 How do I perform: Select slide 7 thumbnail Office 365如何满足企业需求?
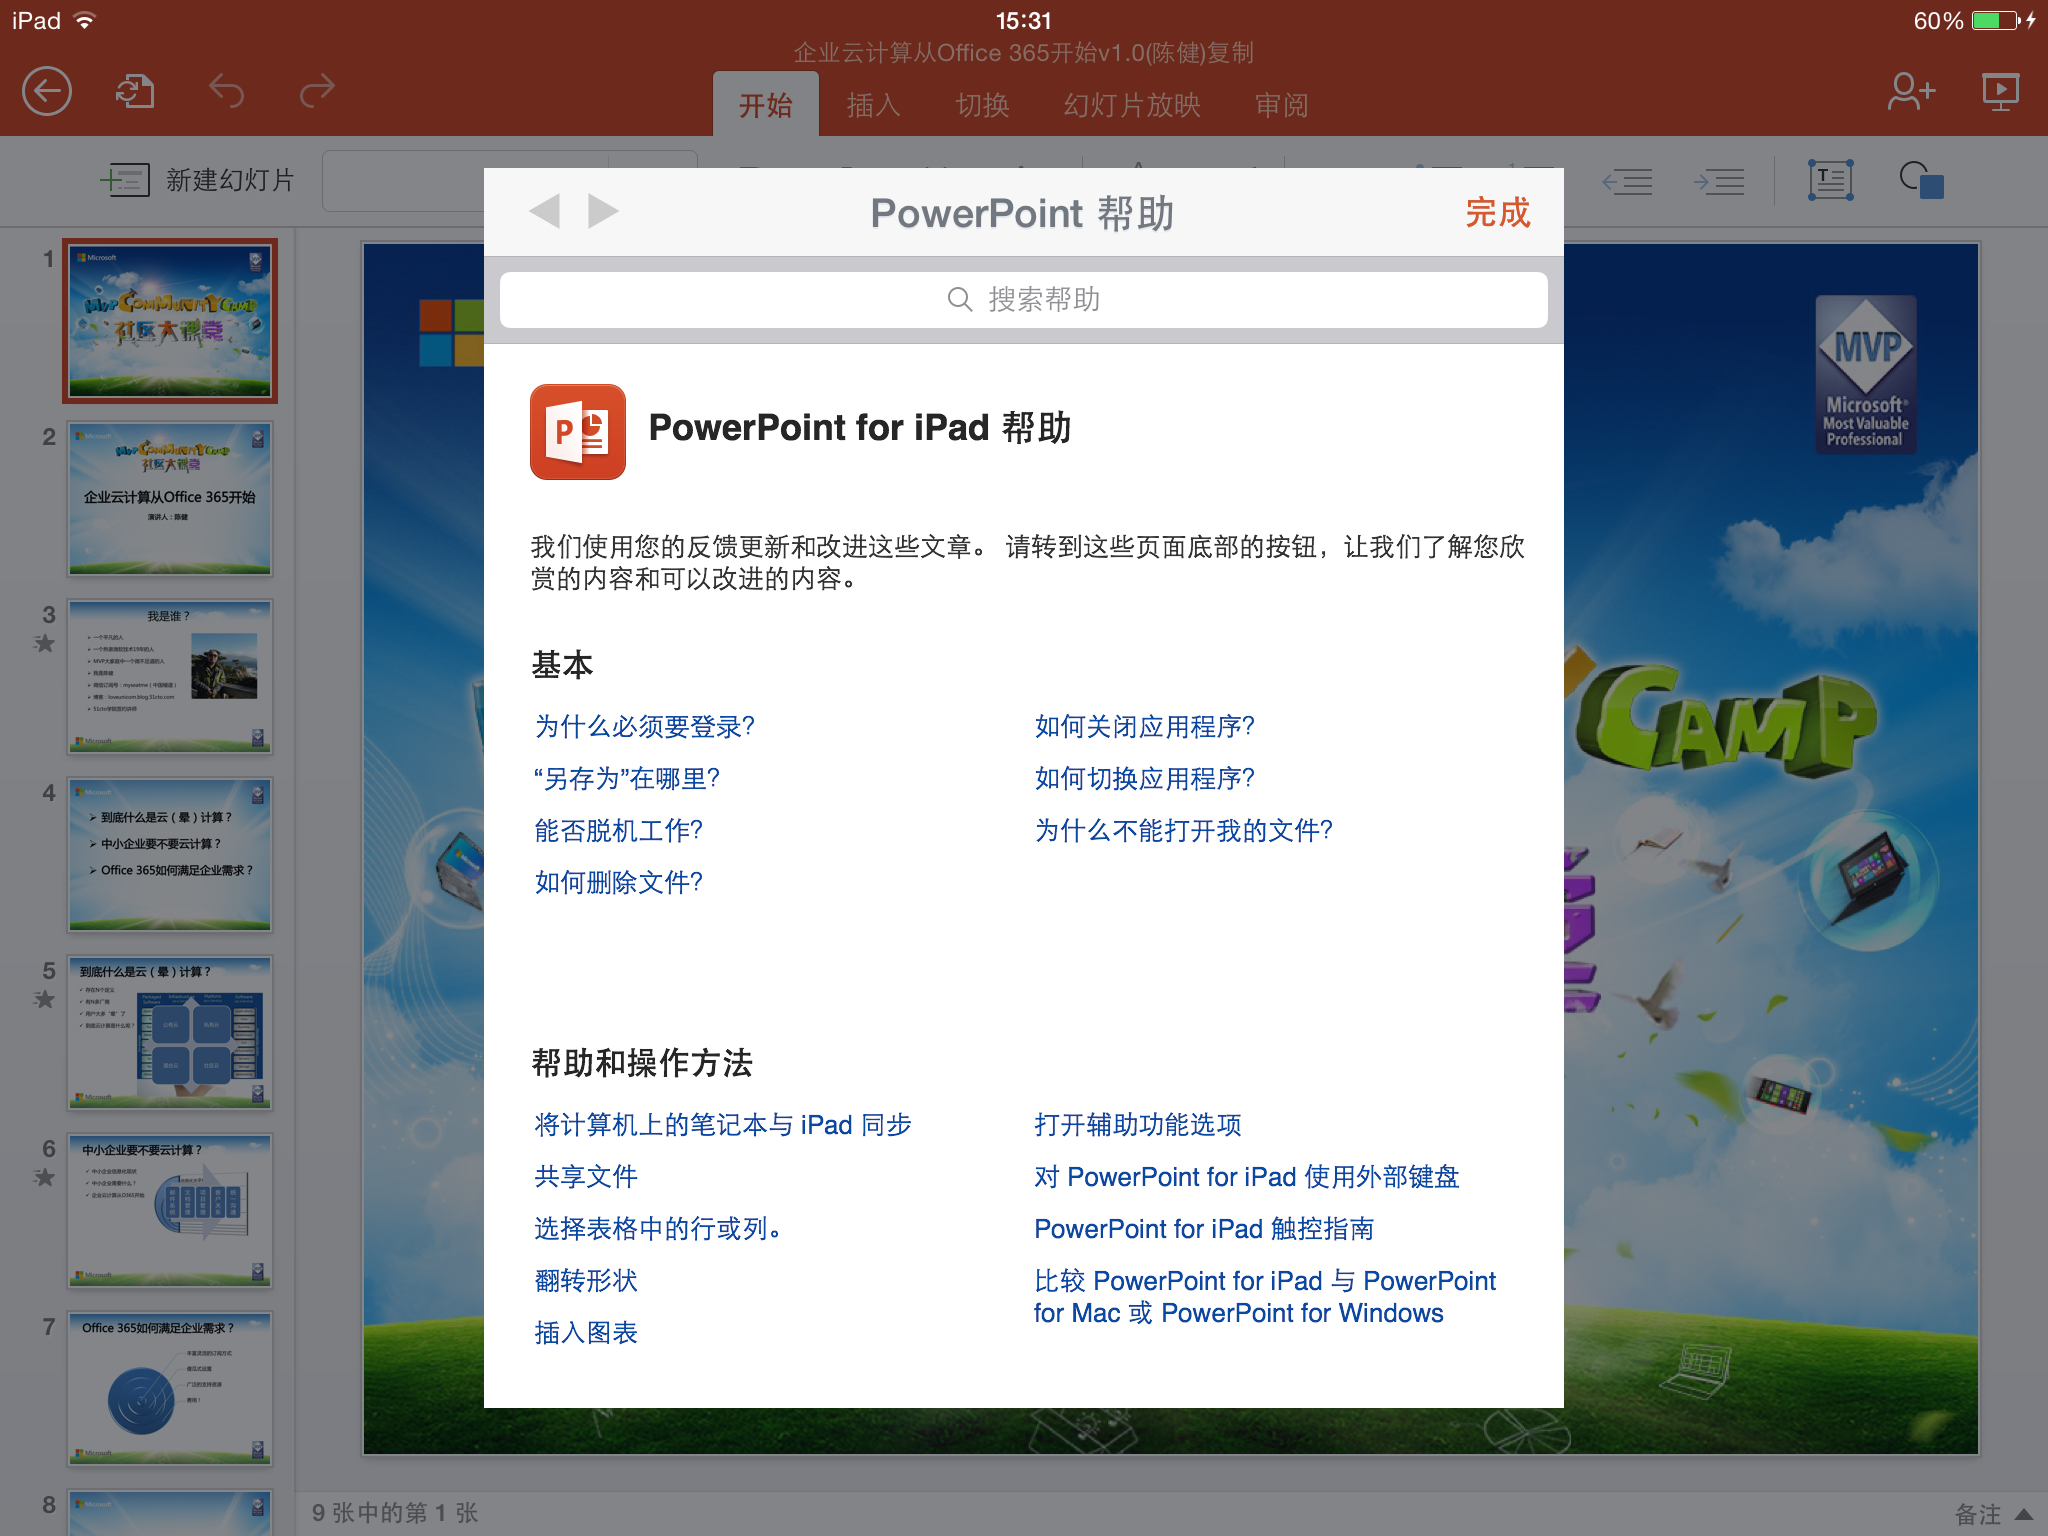(170, 1389)
